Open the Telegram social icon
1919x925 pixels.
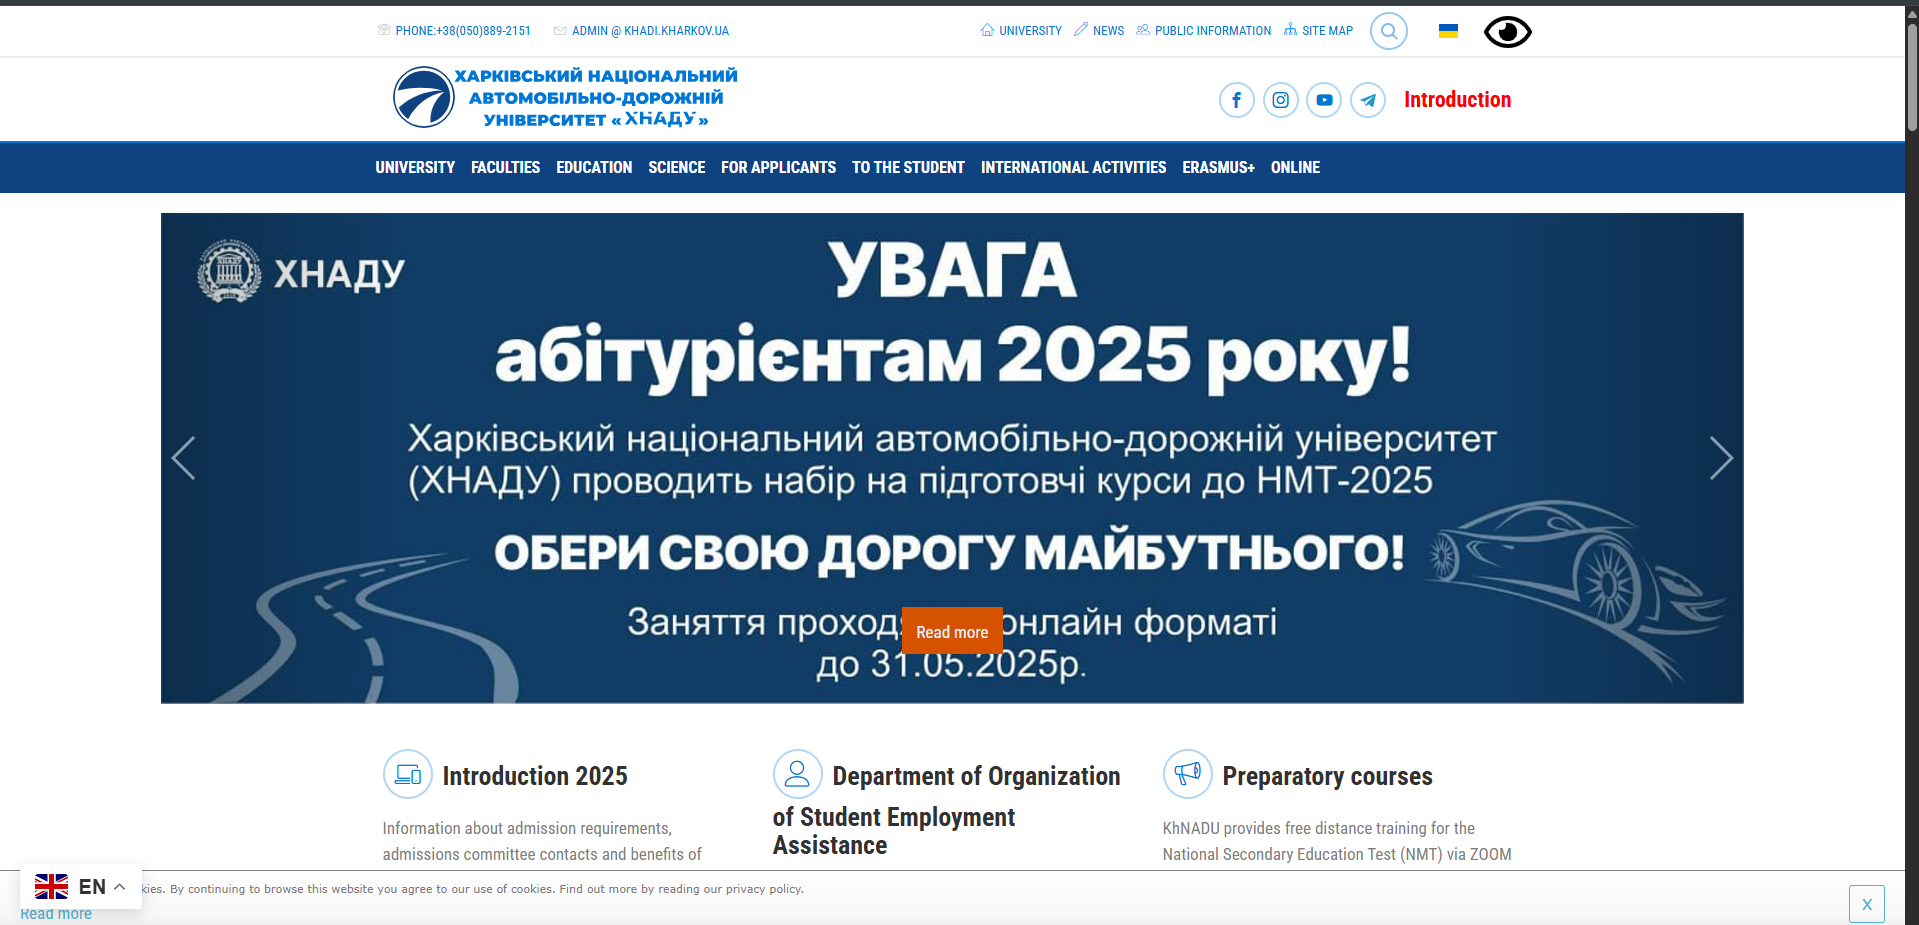click(1368, 100)
